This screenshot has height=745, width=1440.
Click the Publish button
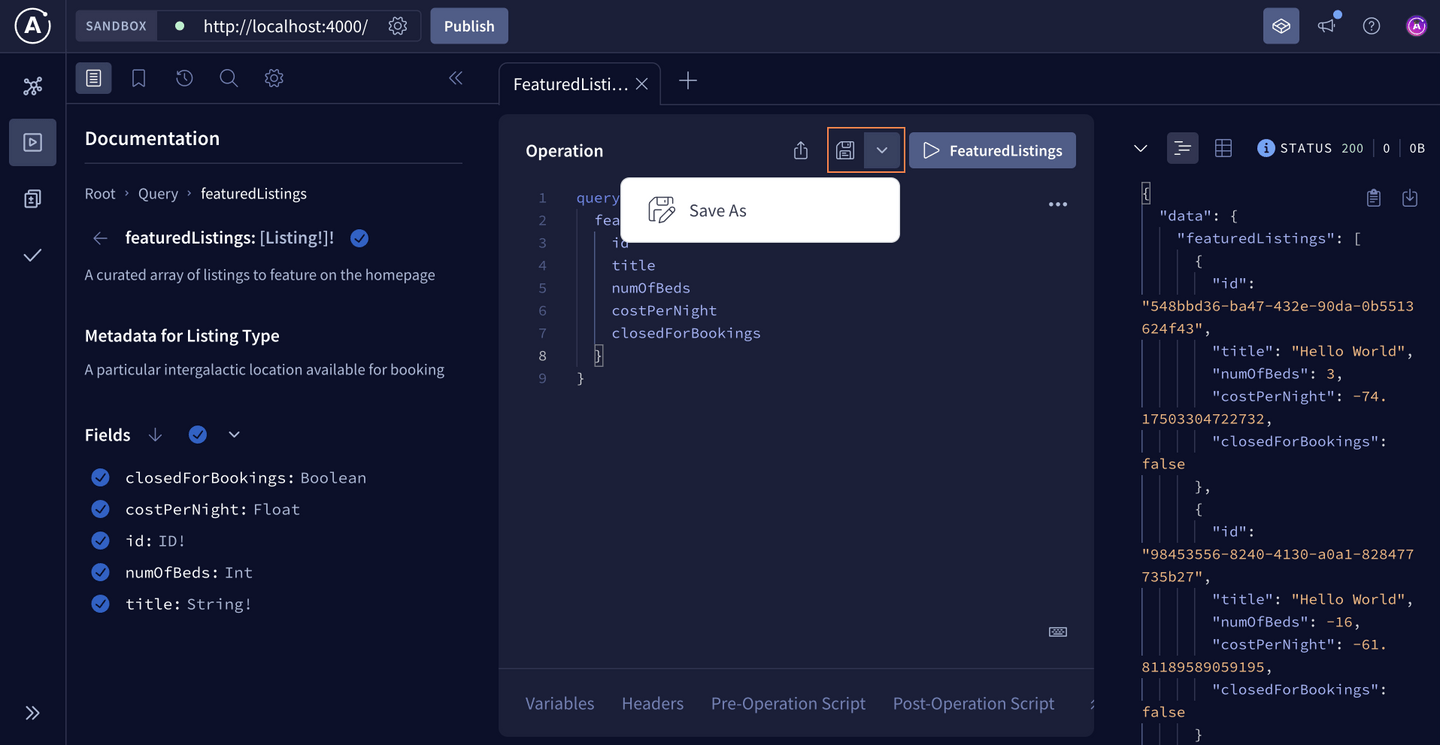pyautogui.click(x=469, y=25)
